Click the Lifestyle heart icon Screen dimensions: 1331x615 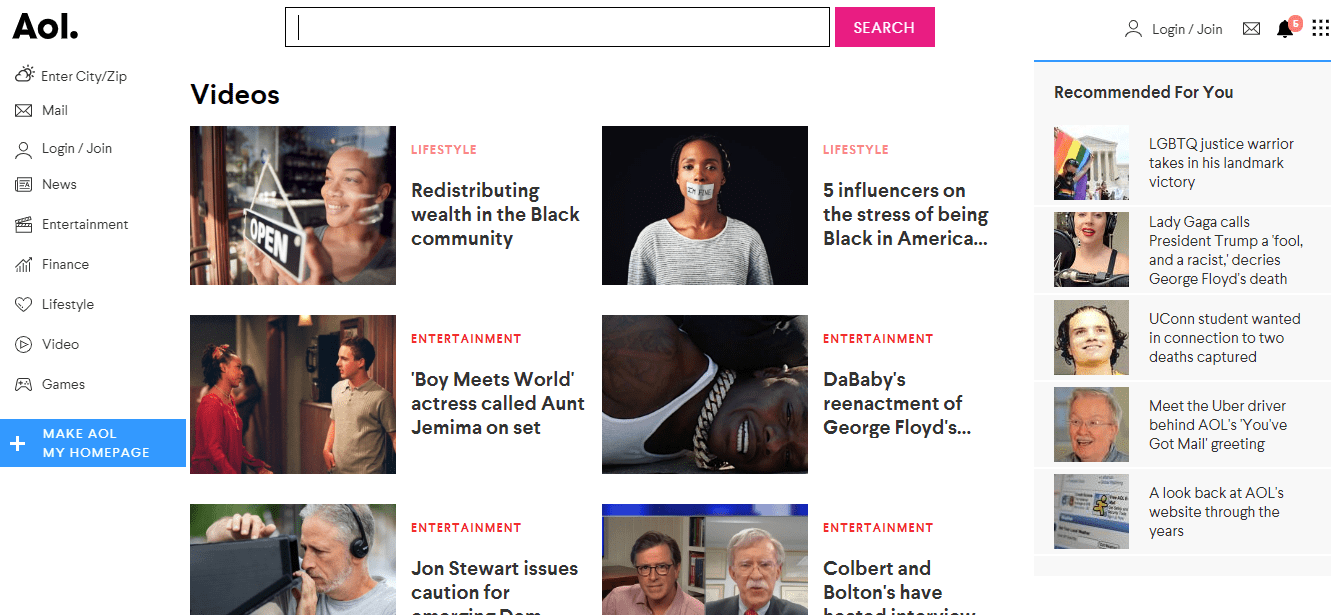pyautogui.click(x=24, y=305)
